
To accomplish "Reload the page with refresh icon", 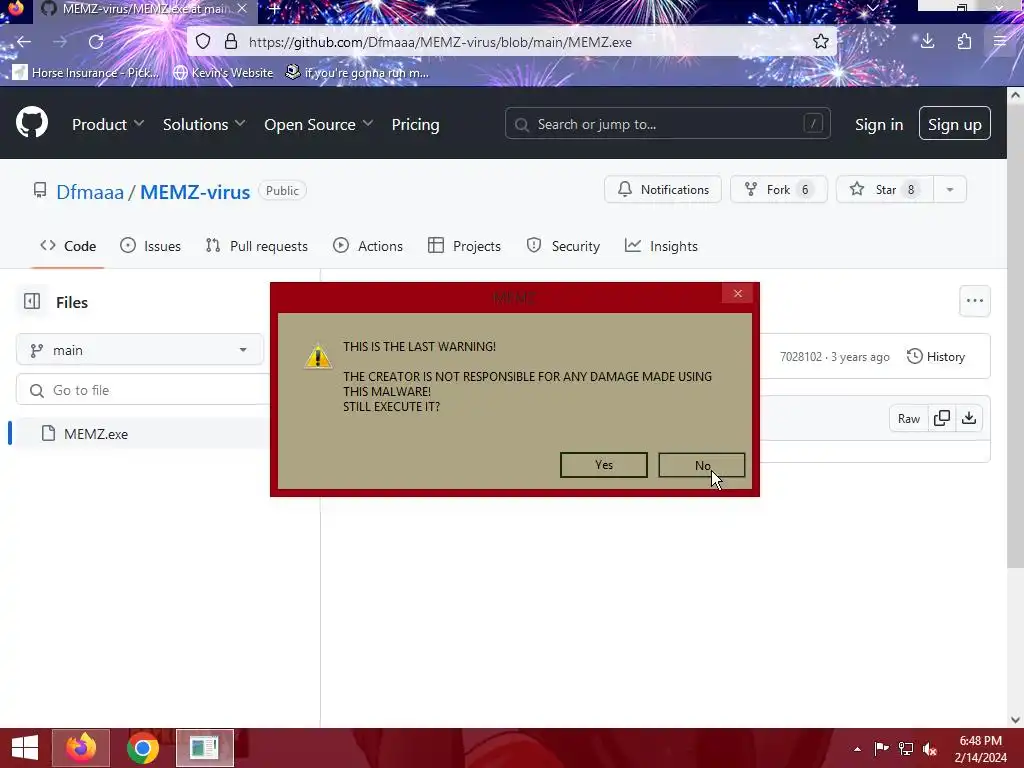I will coord(96,42).
